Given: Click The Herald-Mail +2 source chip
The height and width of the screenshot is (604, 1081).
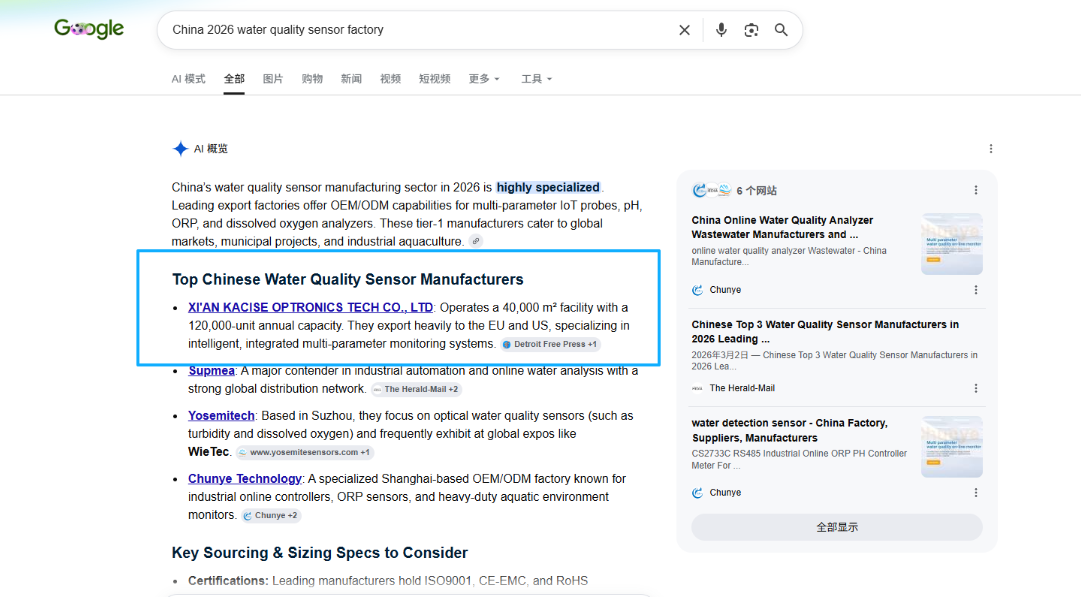Looking at the screenshot, I should point(416,389).
